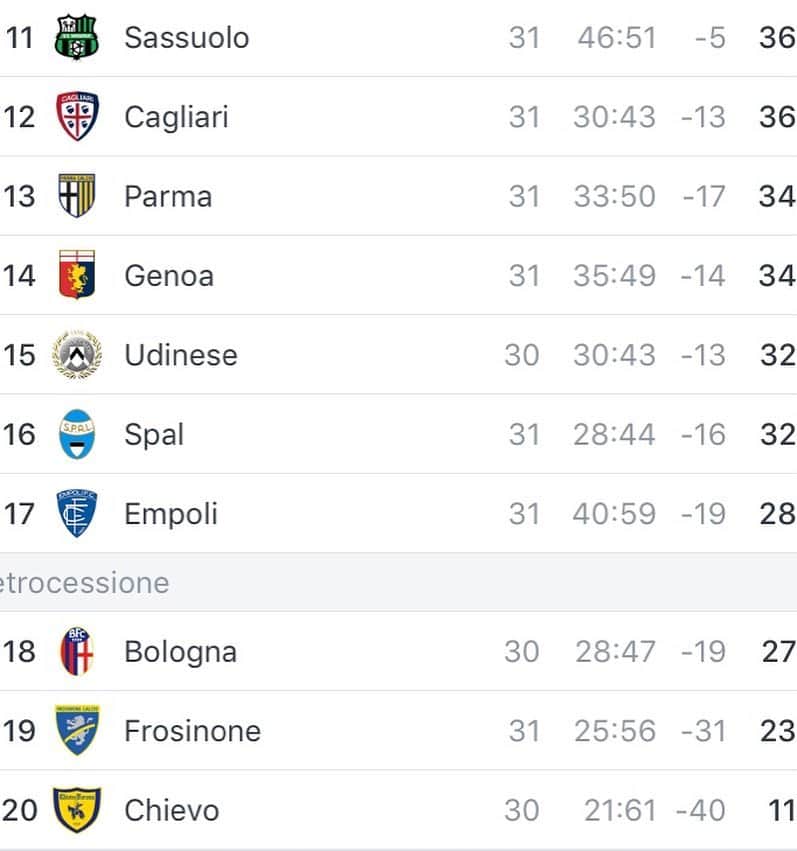Screen dimensions: 797x851
Task: Open the Cagliari team name
Action: (x=176, y=117)
